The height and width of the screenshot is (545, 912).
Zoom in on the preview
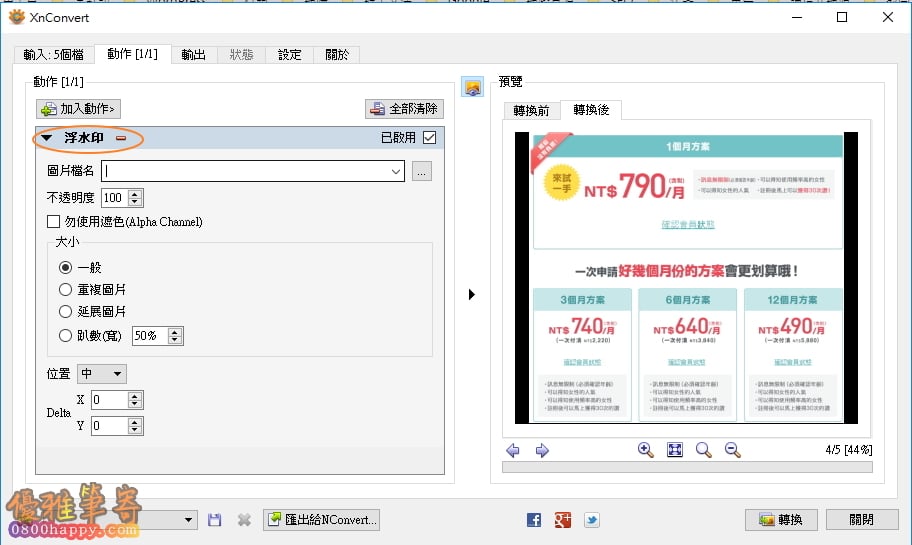[x=646, y=450]
